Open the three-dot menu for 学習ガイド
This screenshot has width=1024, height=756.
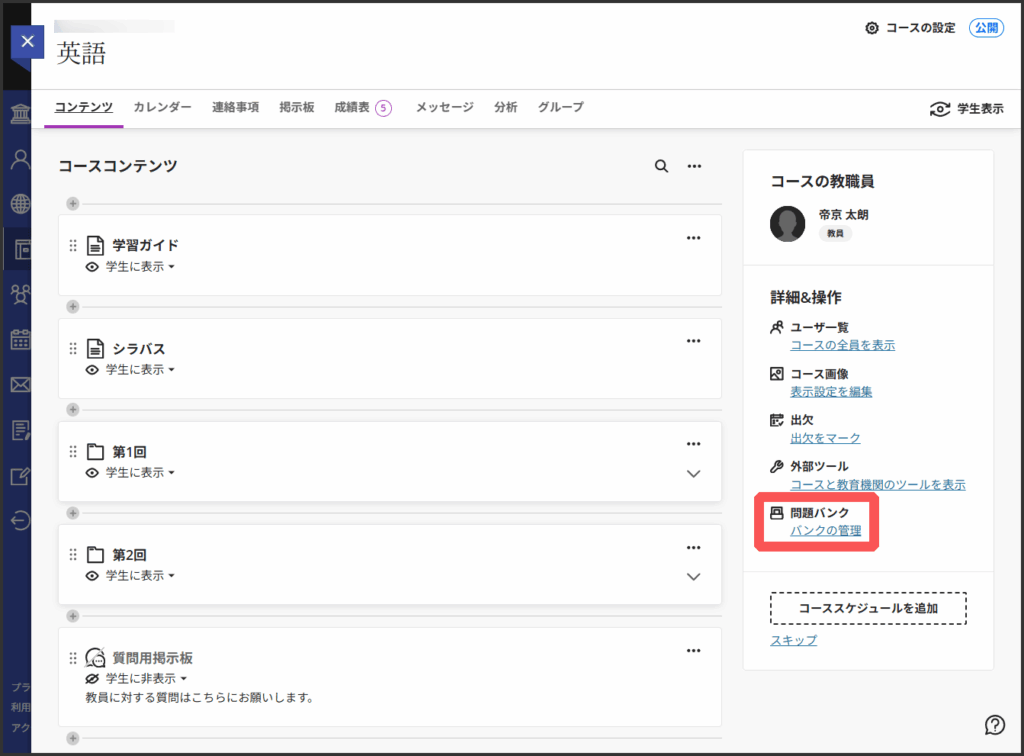(693, 238)
